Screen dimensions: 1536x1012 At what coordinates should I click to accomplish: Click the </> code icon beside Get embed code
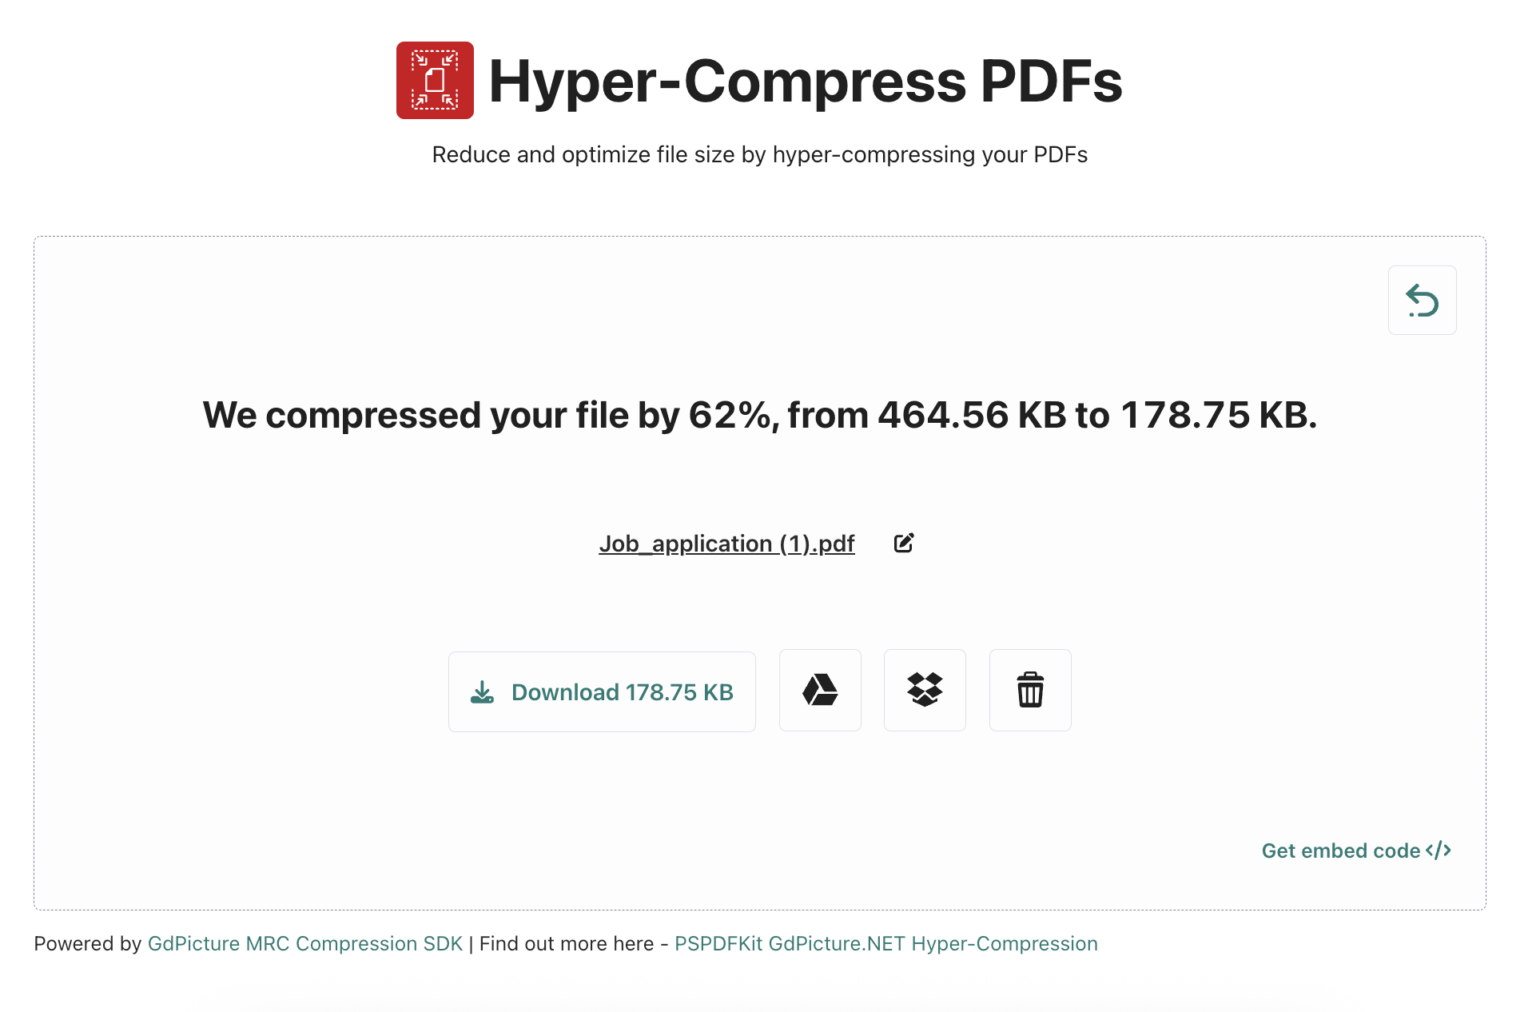pos(1437,850)
